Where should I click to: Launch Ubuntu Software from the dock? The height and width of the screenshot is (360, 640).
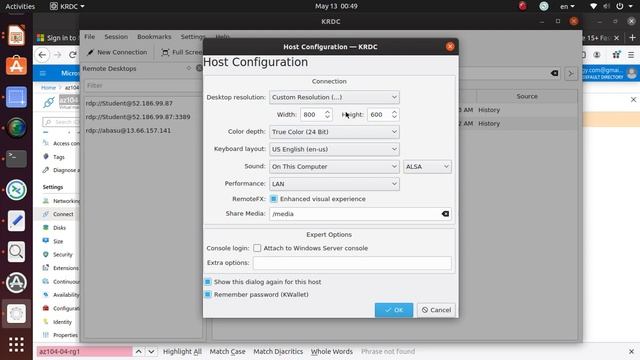coord(16,66)
